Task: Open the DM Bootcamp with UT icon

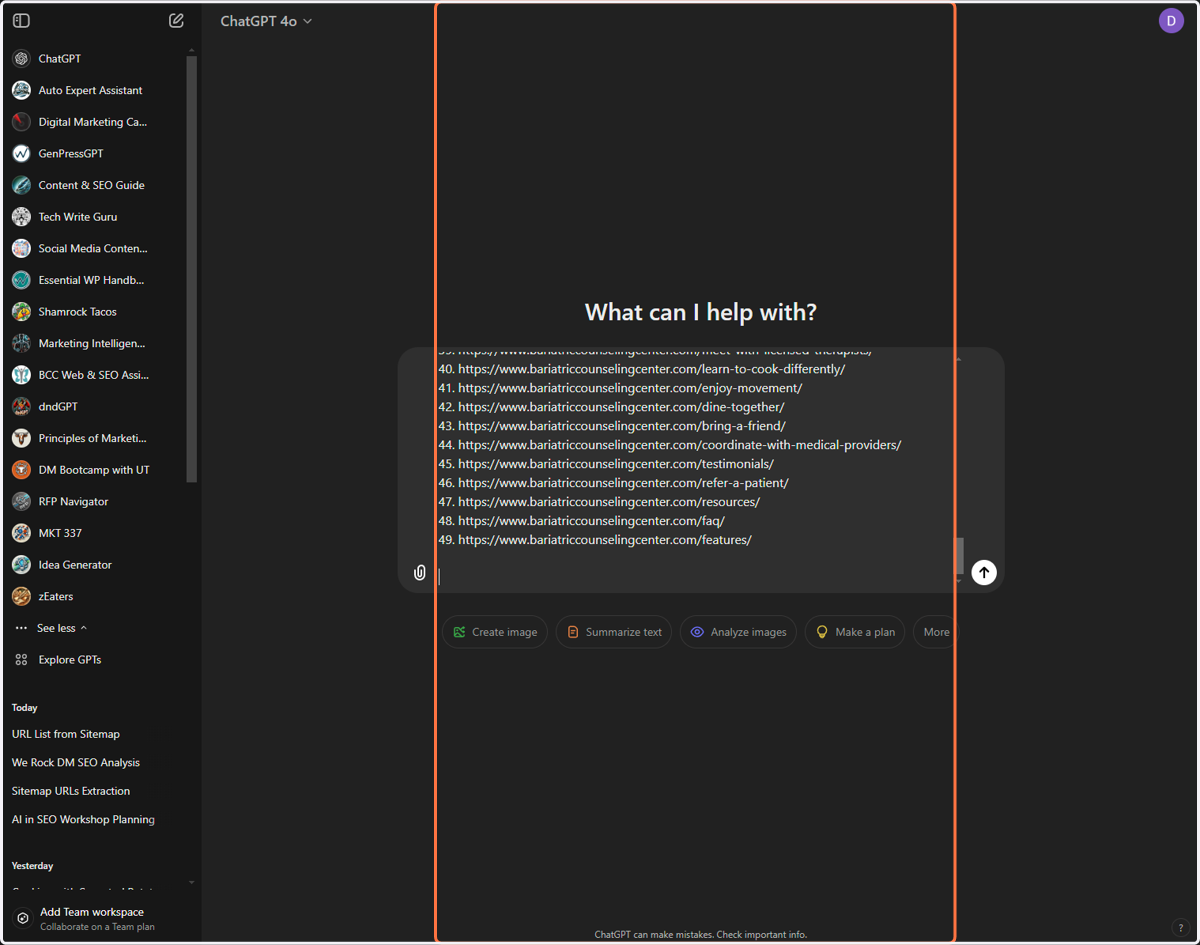Action: point(21,470)
